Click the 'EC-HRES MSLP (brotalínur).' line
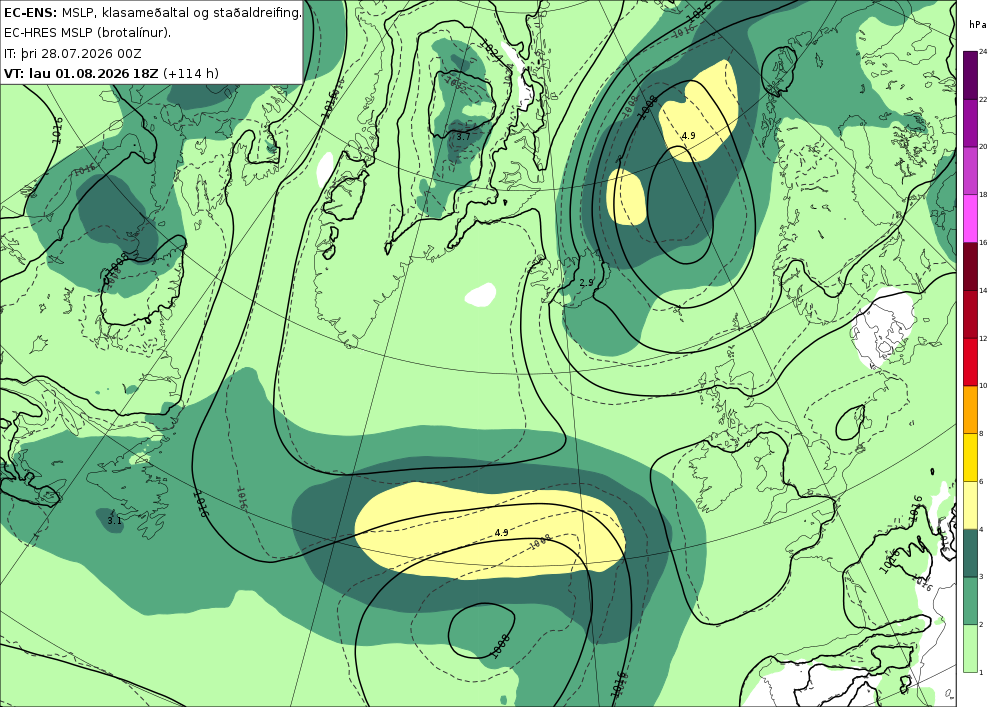The width and height of the screenshot is (1000, 707). pyautogui.click(x=87, y=33)
